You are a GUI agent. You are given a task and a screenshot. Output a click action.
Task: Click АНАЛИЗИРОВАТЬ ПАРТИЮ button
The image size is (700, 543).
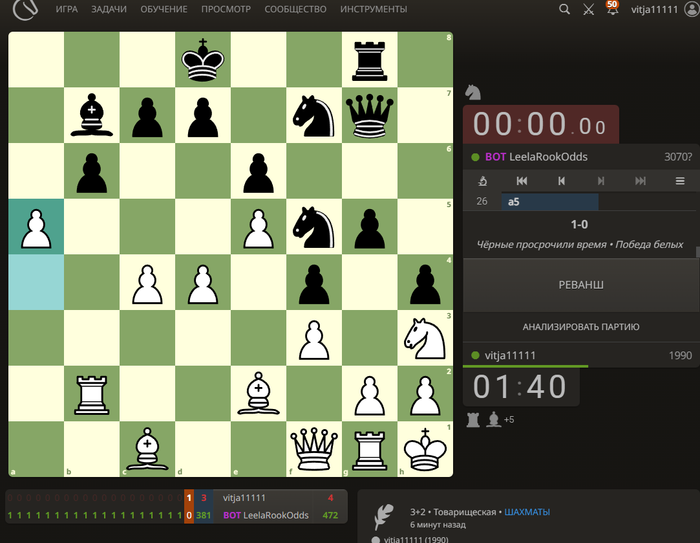(581, 327)
